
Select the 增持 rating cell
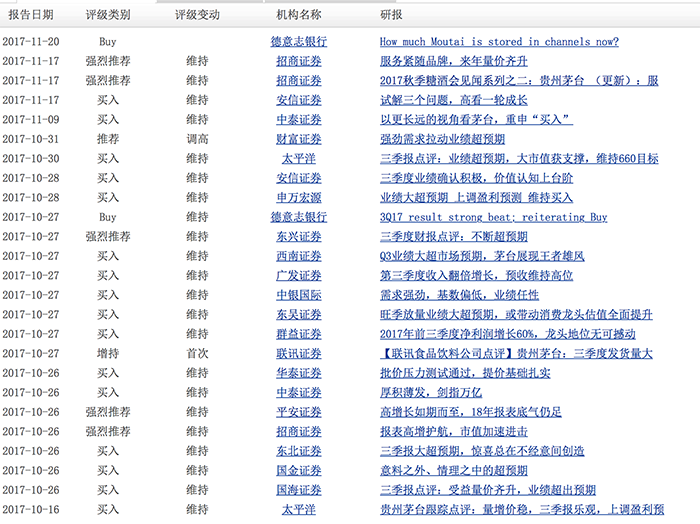(x=108, y=353)
